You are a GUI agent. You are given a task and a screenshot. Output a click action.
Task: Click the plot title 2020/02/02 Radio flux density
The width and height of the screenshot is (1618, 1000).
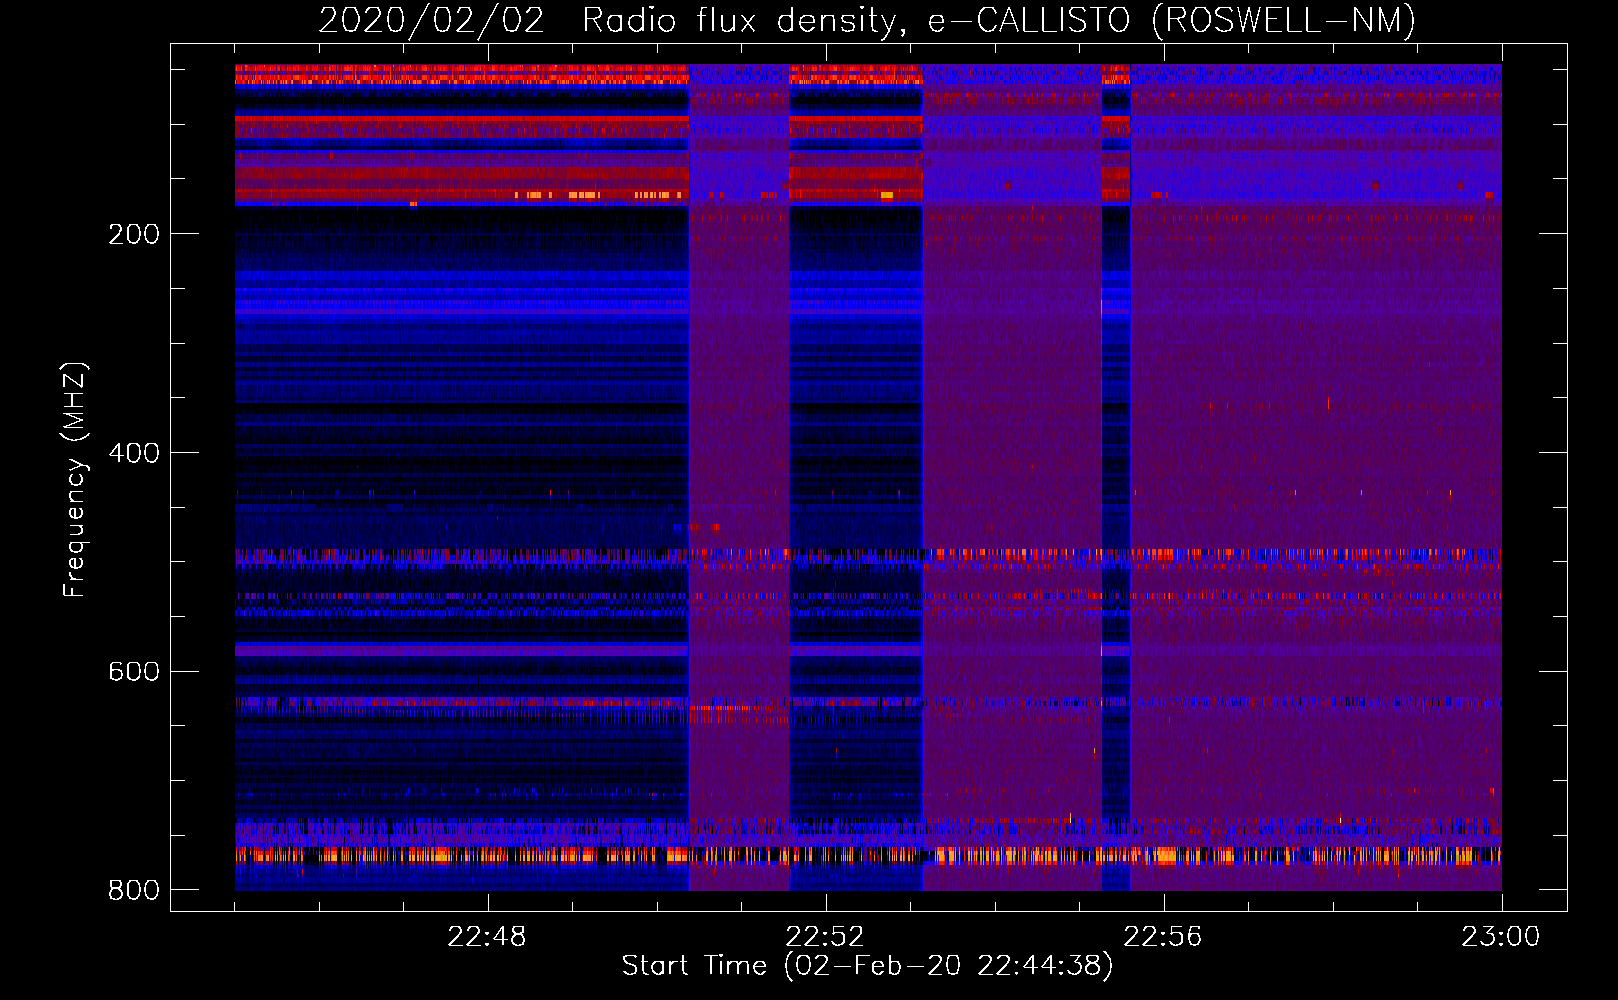point(867,20)
